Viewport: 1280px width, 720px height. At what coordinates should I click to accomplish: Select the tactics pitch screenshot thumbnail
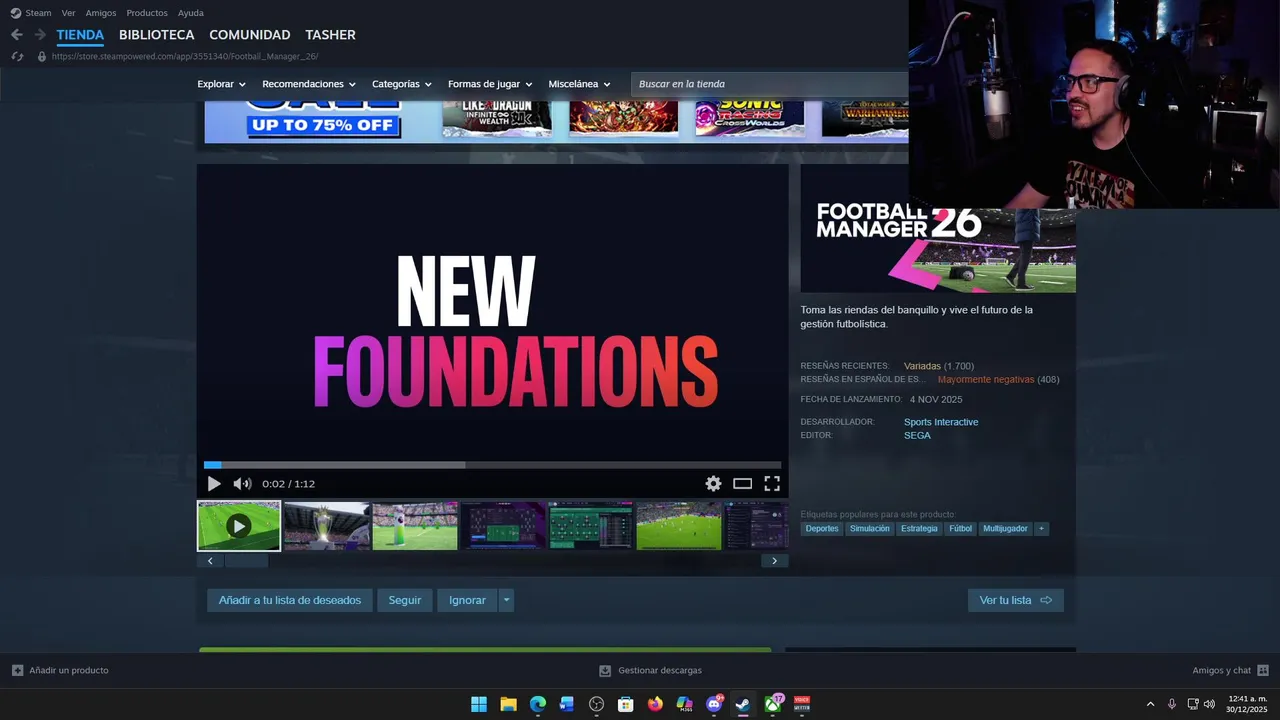[591, 526]
